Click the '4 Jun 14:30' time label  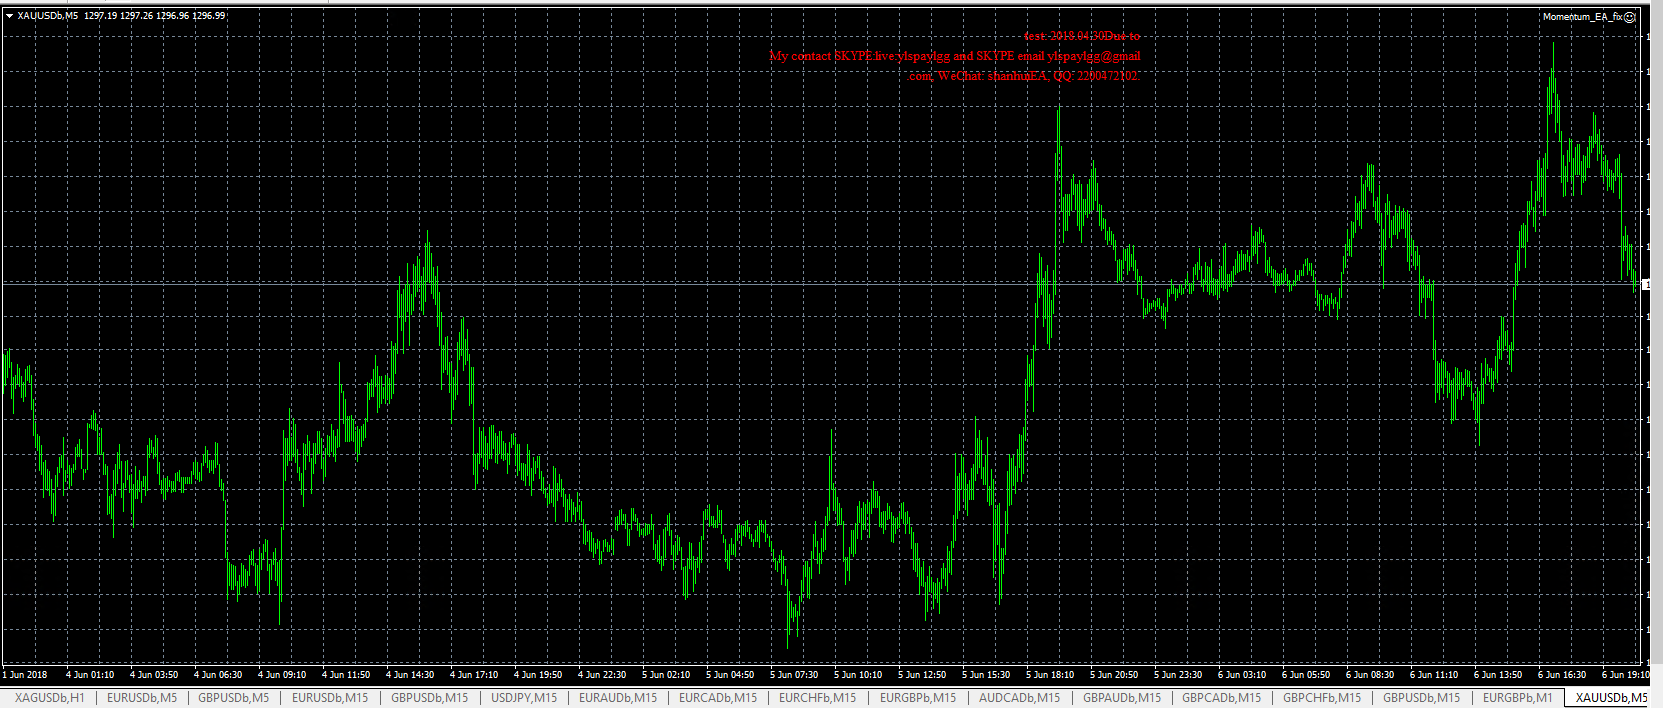pos(410,675)
